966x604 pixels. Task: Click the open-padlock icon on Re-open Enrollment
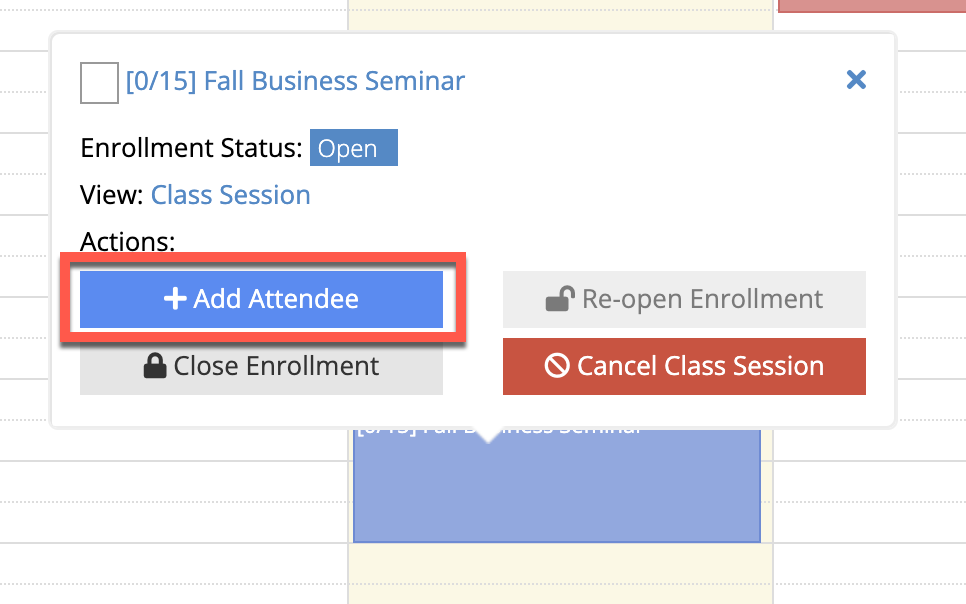[x=561, y=297]
